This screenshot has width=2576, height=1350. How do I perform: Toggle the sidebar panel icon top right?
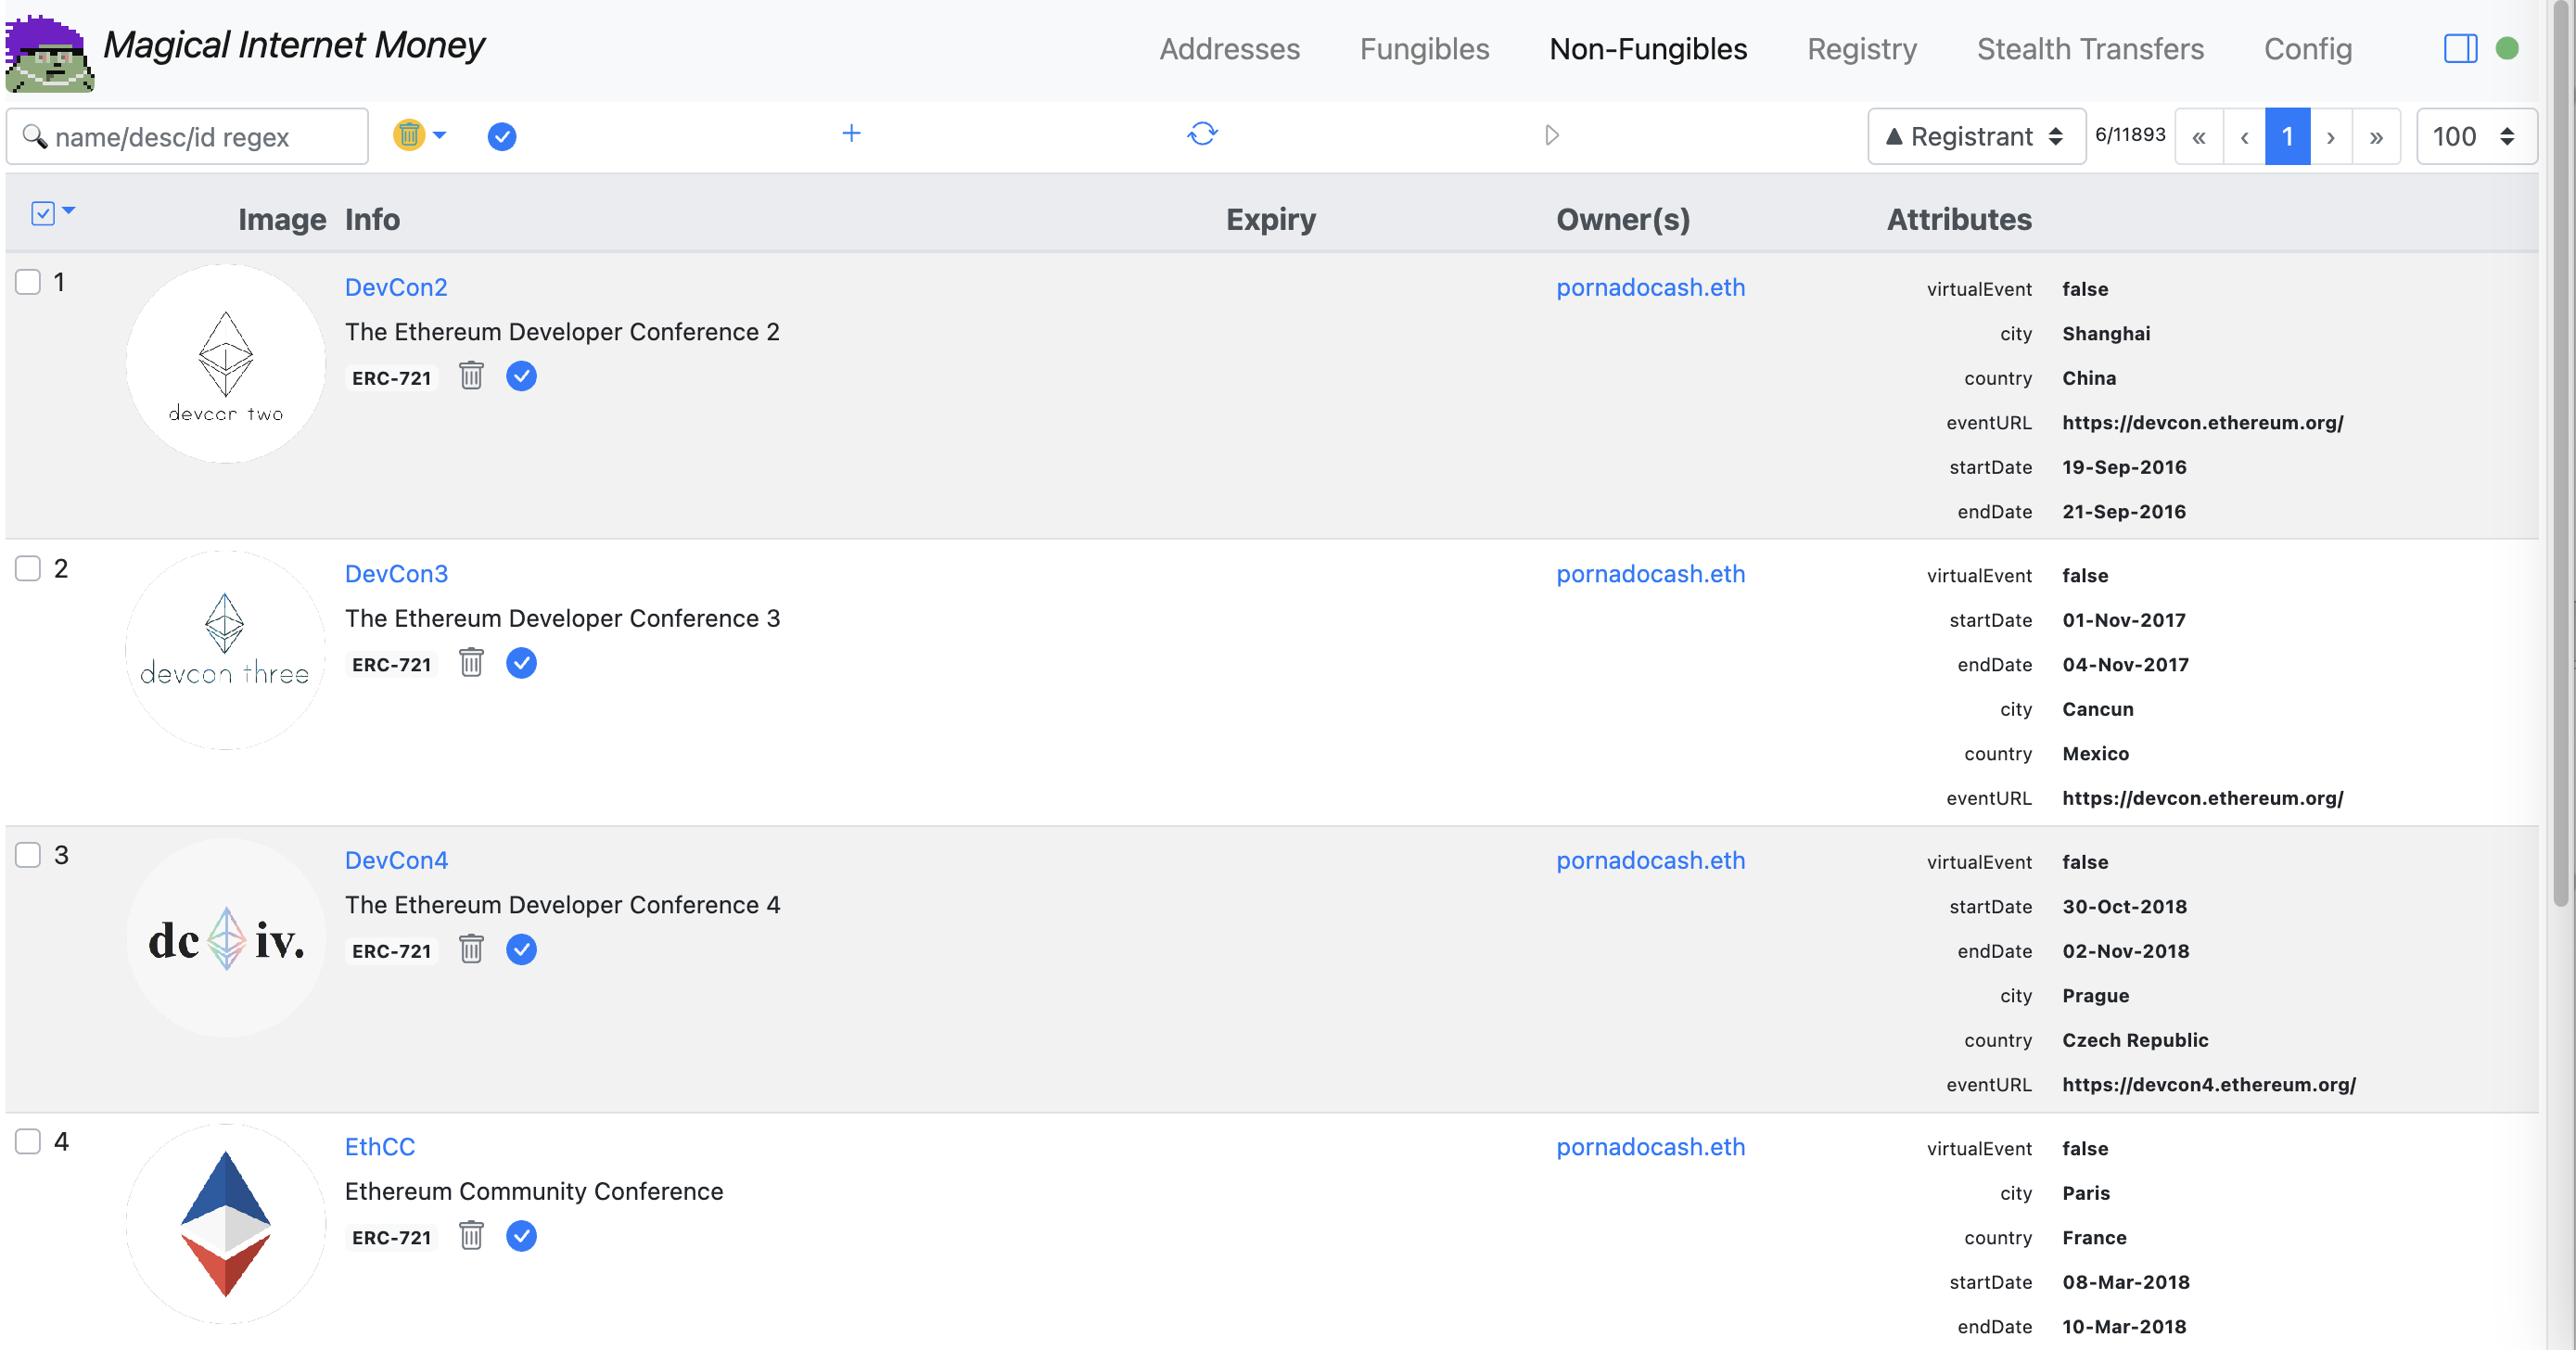[x=2460, y=48]
